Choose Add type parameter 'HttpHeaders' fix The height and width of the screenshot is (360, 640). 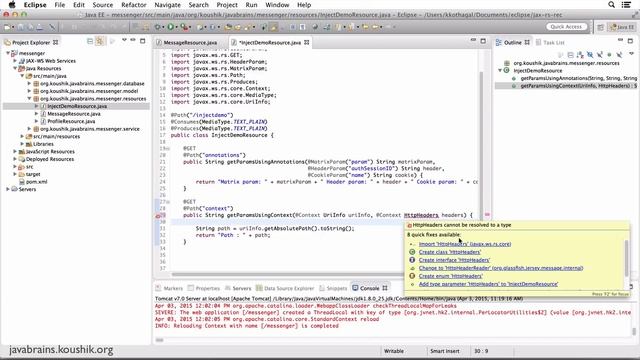[488, 284]
